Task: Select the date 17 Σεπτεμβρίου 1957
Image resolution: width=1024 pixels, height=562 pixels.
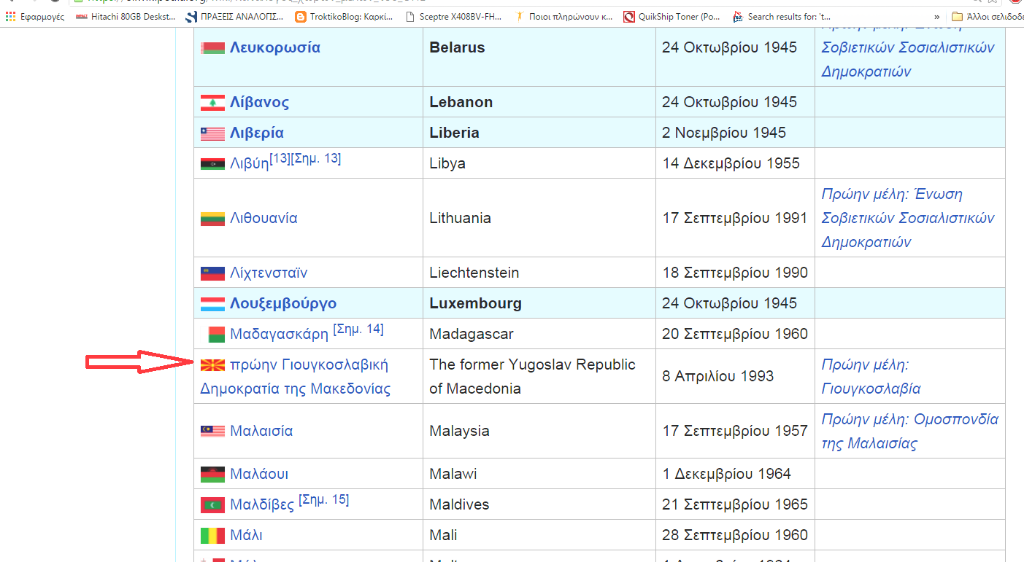Action: (735, 431)
